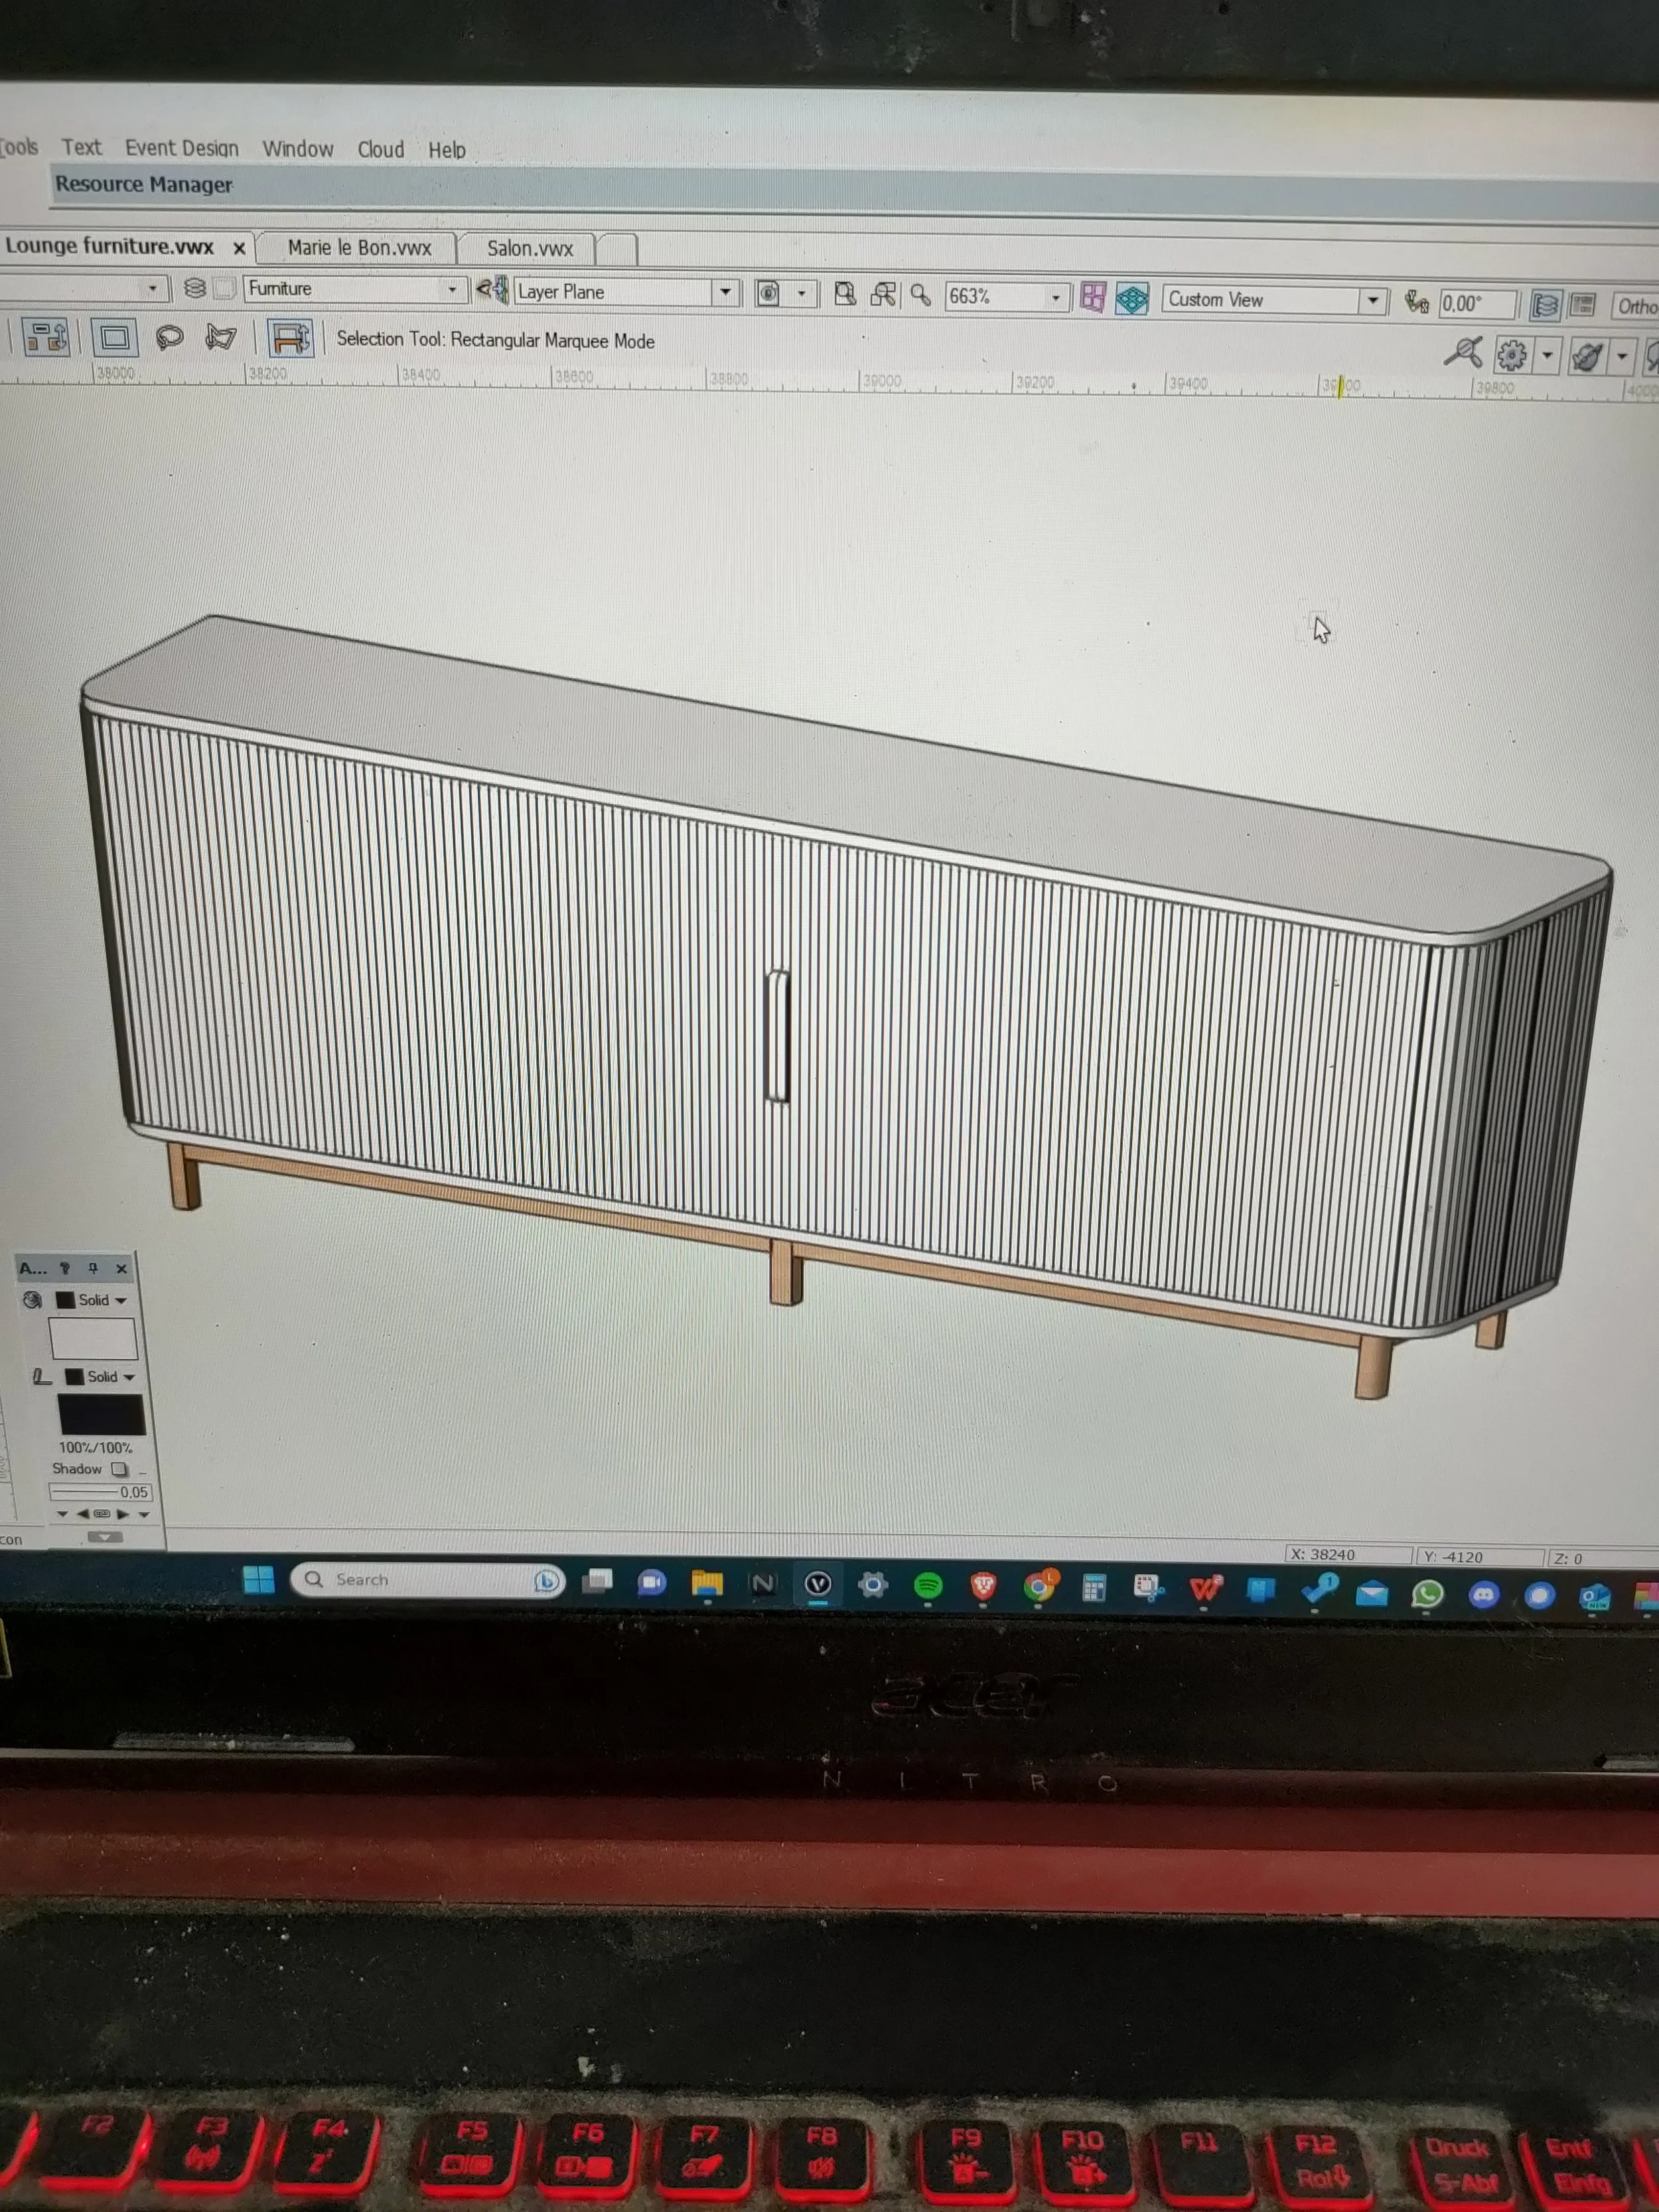Image resolution: width=1659 pixels, height=2212 pixels.
Task: Select Rectangular Marquee Mode icon
Action: [114, 337]
